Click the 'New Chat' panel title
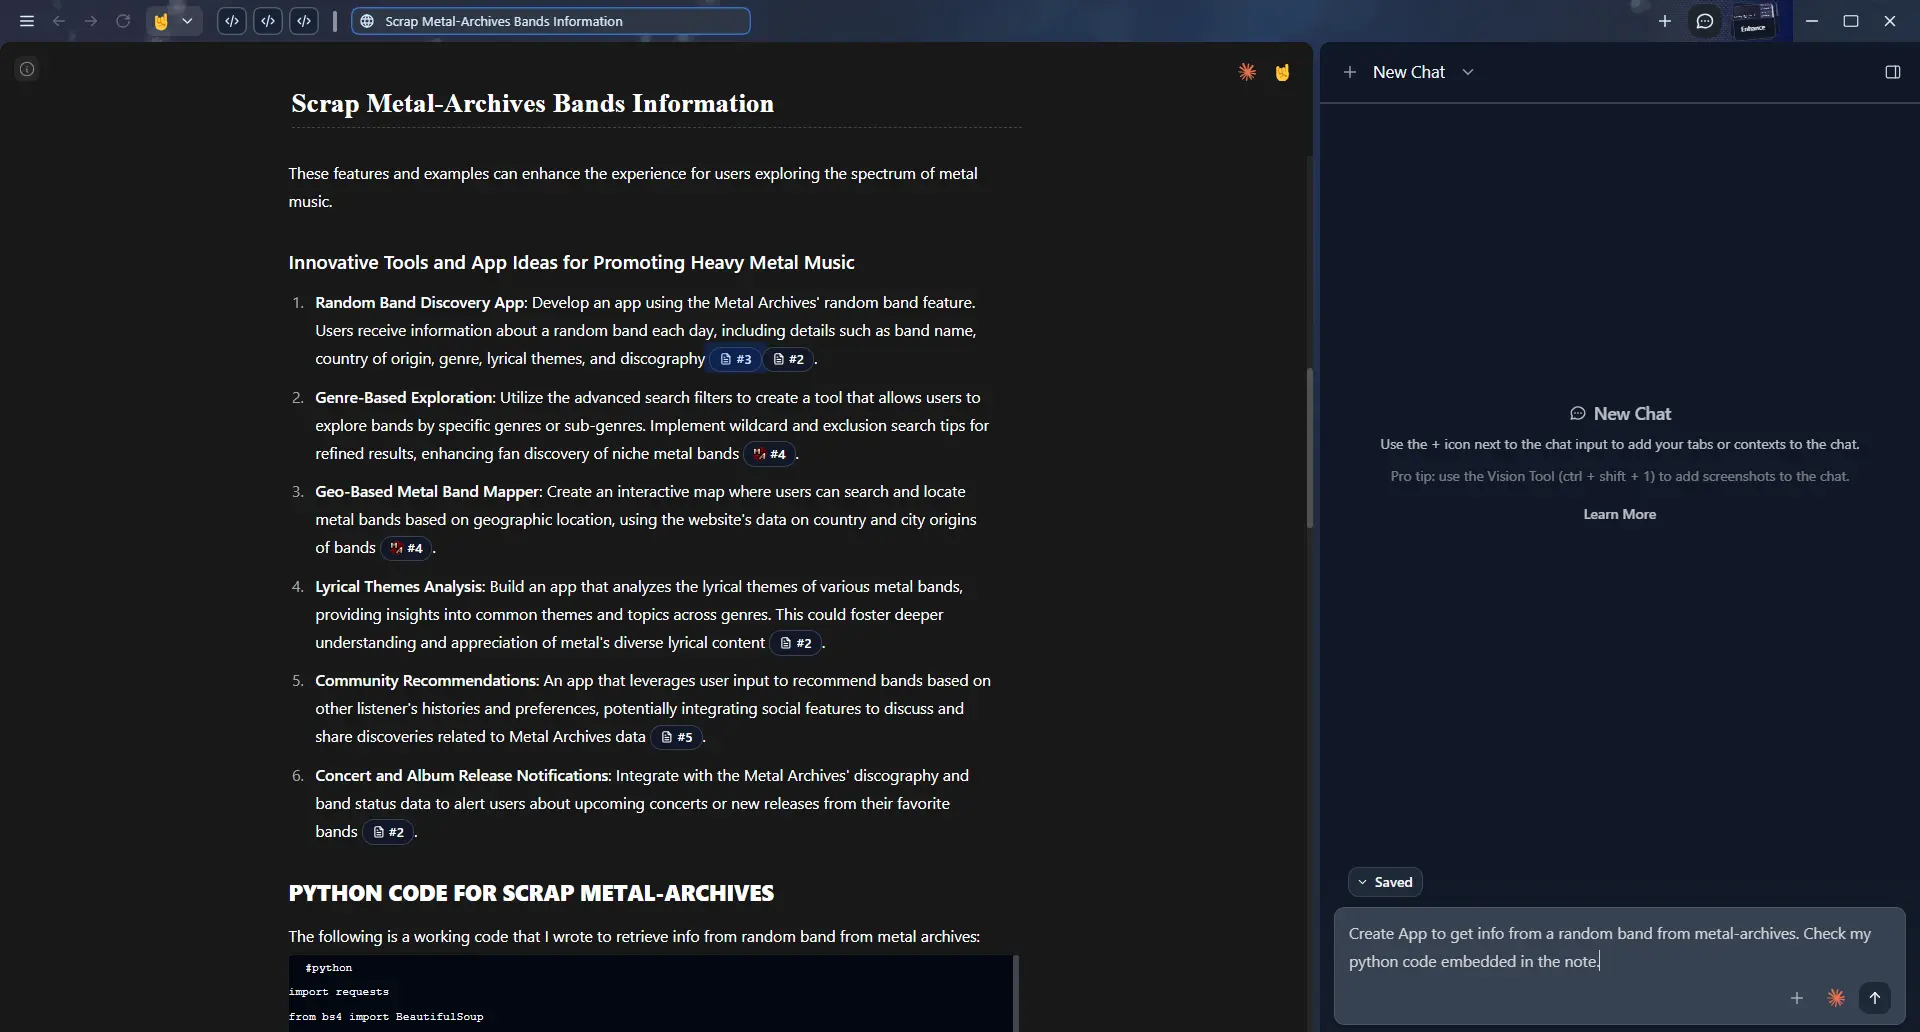The image size is (1920, 1032). (1409, 72)
